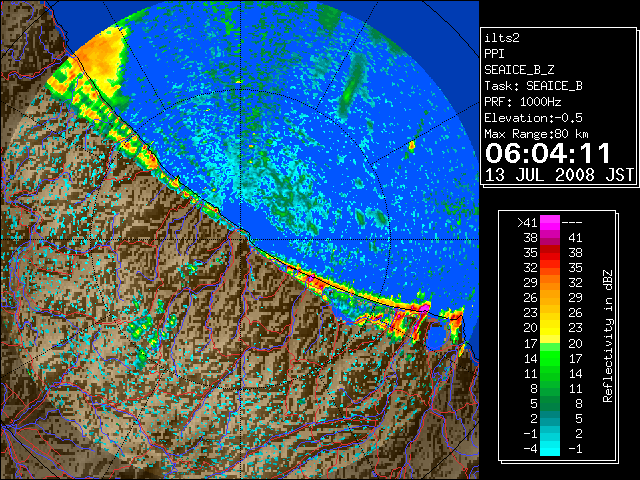The image size is (640, 480).
Task: Click the dark red 35–38 legend swatch
Action: pyautogui.click(x=550, y=252)
